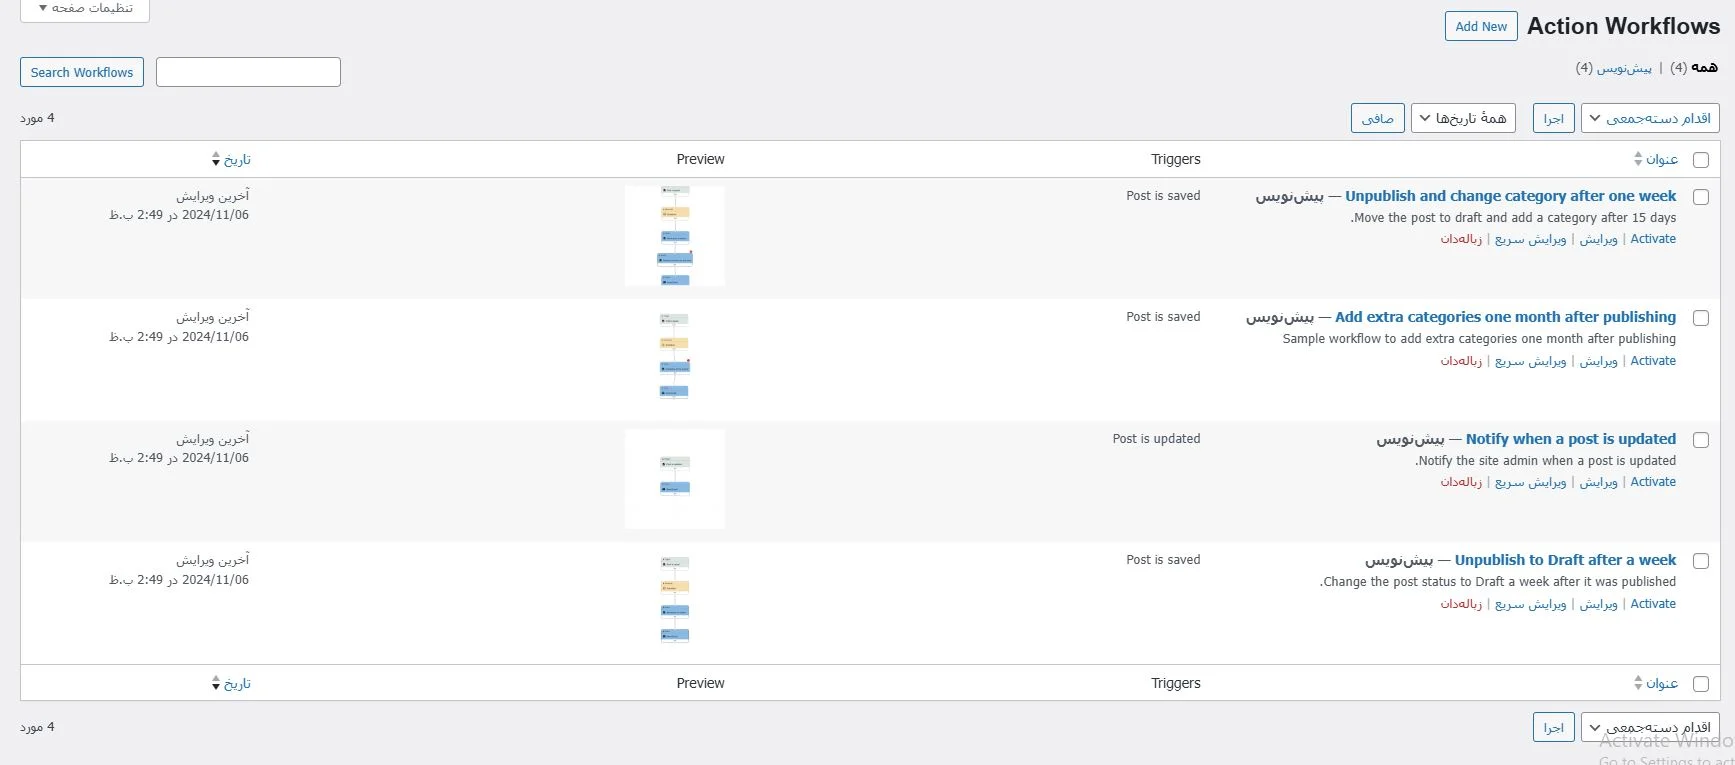Open the همهٔ تاریخ‌ها date dropdown

click(x=1463, y=118)
